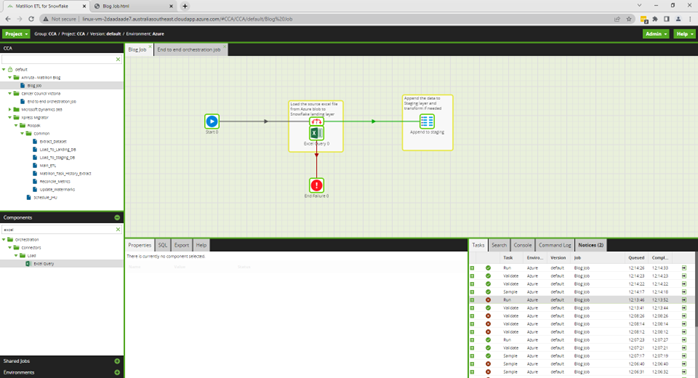The width and height of the screenshot is (698, 378).
Task: Collapse the Connectors components folder
Action: tap(10, 248)
